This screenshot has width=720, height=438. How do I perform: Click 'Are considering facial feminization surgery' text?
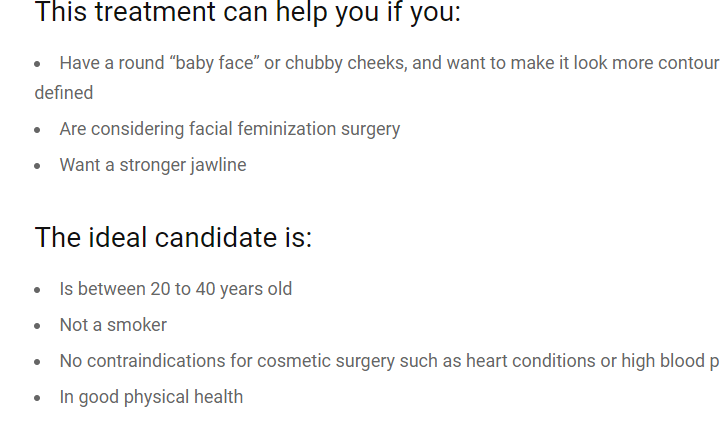230,129
